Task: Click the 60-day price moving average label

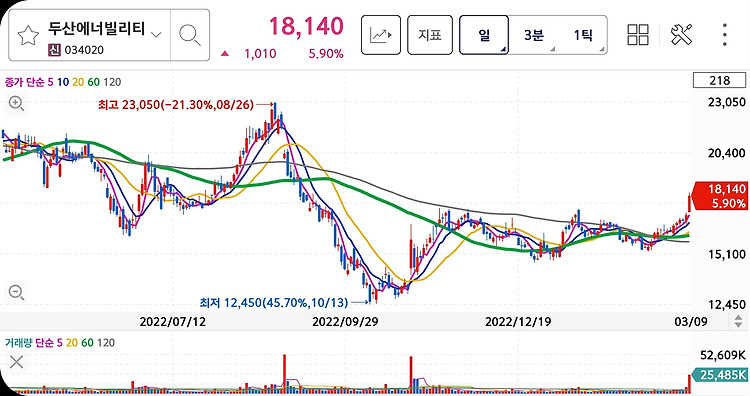Action: pos(94,82)
